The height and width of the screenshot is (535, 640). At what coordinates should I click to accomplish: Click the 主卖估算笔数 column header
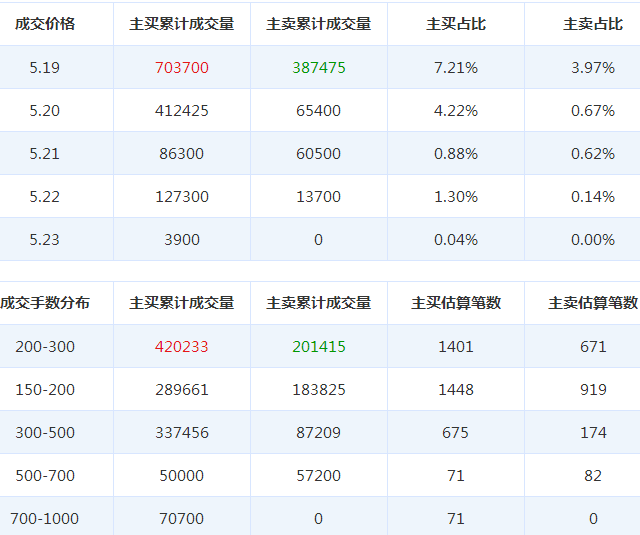[x=593, y=303]
